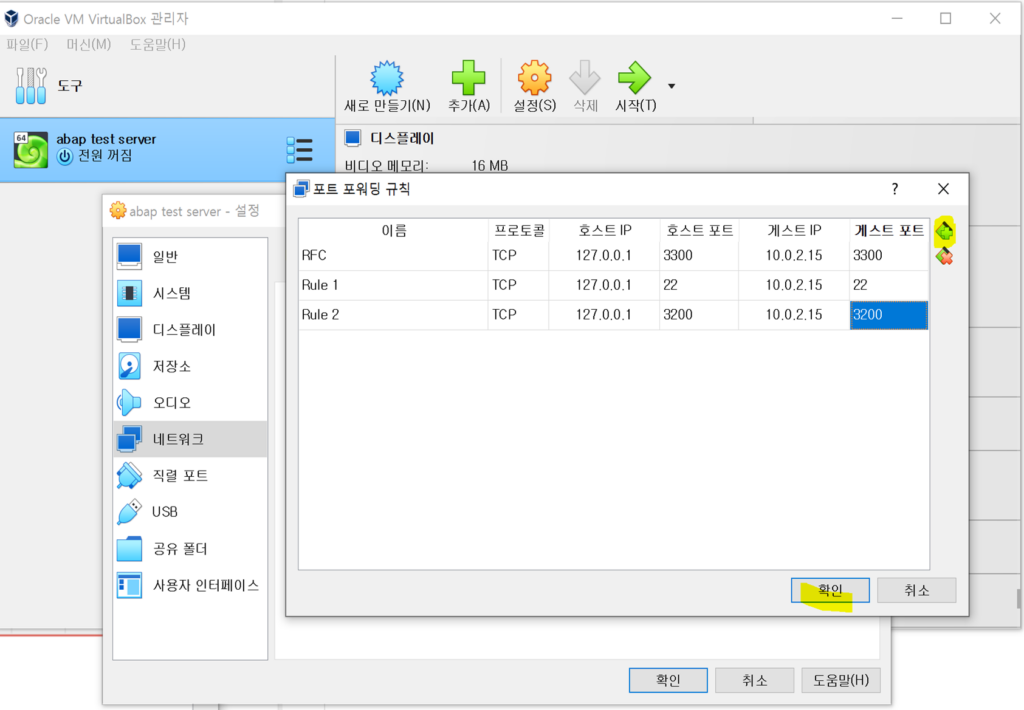Screen dimensions: 1024x710
Task: Click 확인 in the settings window
Action: click(x=668, y=681)
